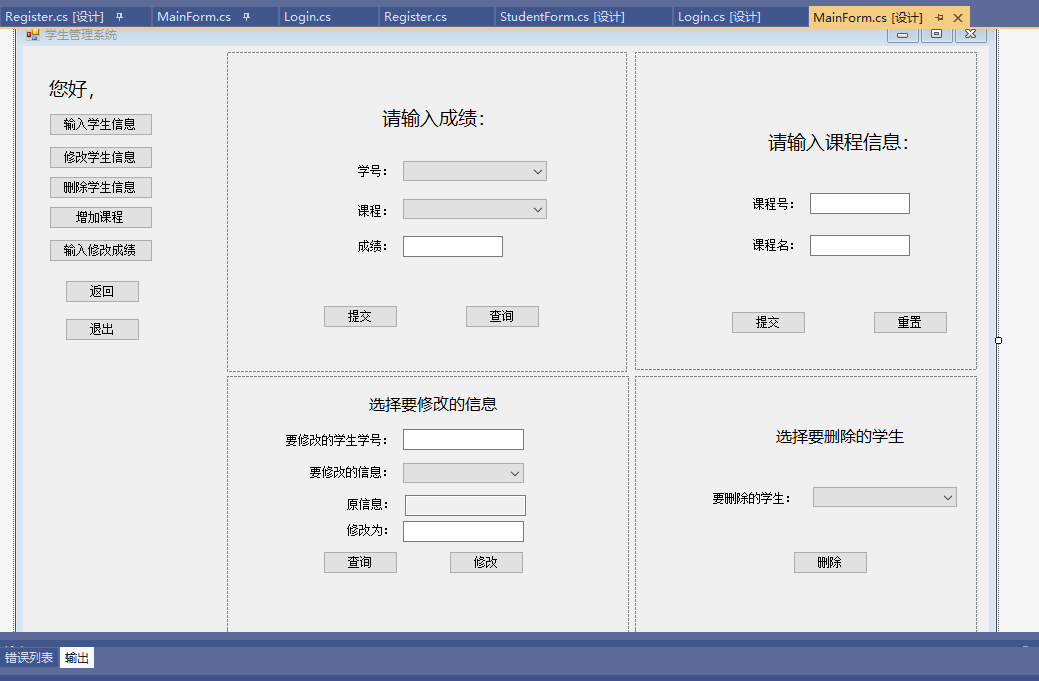Image resolution: width=1039 pixels, height=681 pixels.
Task: Unpin the active MainForm.cs [设计] tab
Action: click(x=939, y=17)
